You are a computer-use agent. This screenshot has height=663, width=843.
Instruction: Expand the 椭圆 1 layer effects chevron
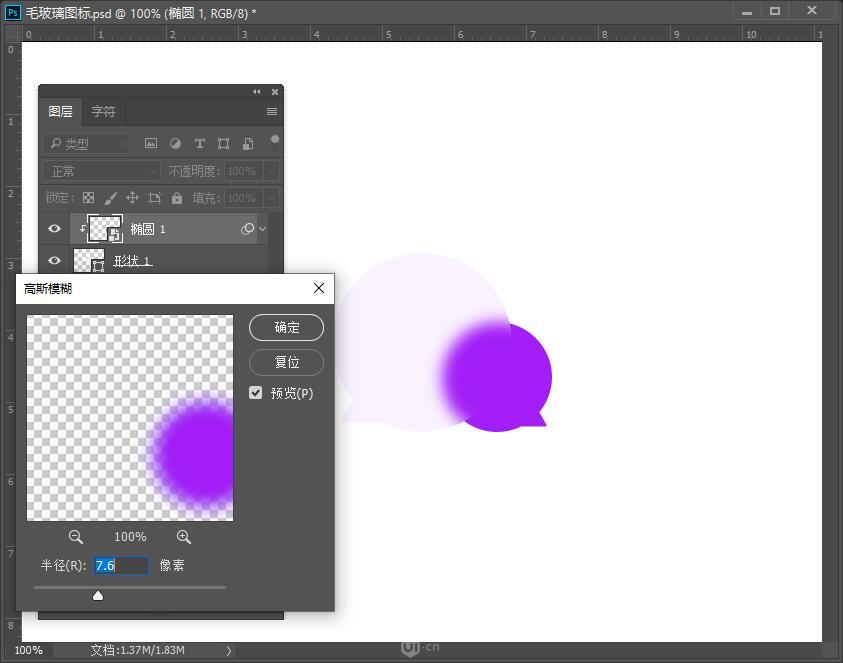click(262, 228)
